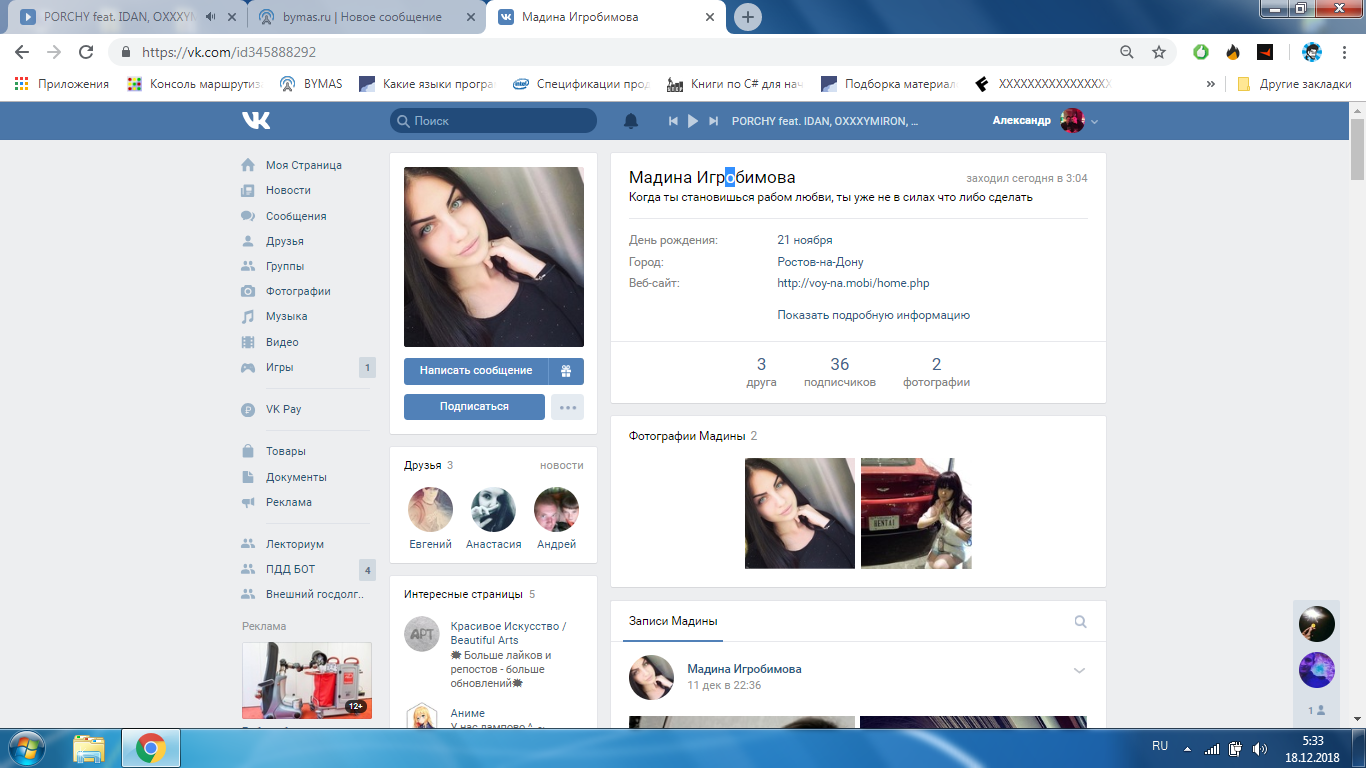Skip to next track in header player
The image size is (1366, 768).
tap(713, 121)
